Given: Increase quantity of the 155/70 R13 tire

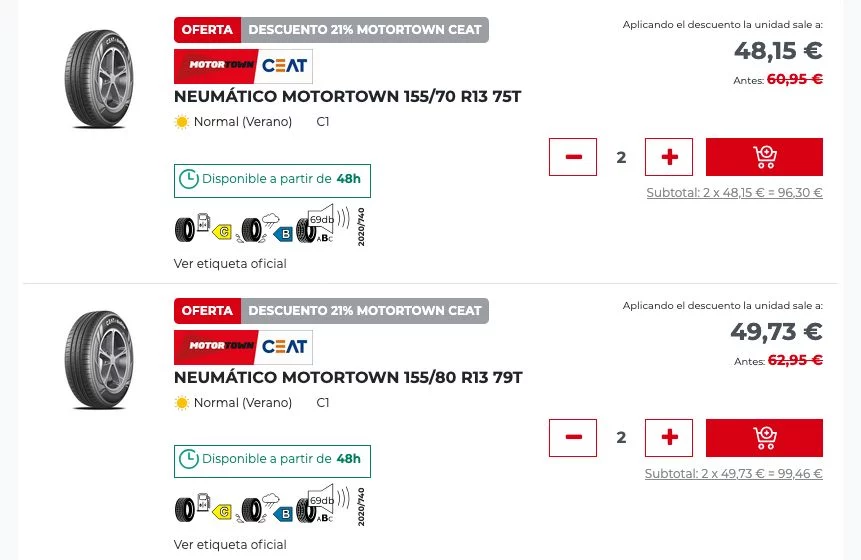Looking at the screenshot, I should click(669, 157).
